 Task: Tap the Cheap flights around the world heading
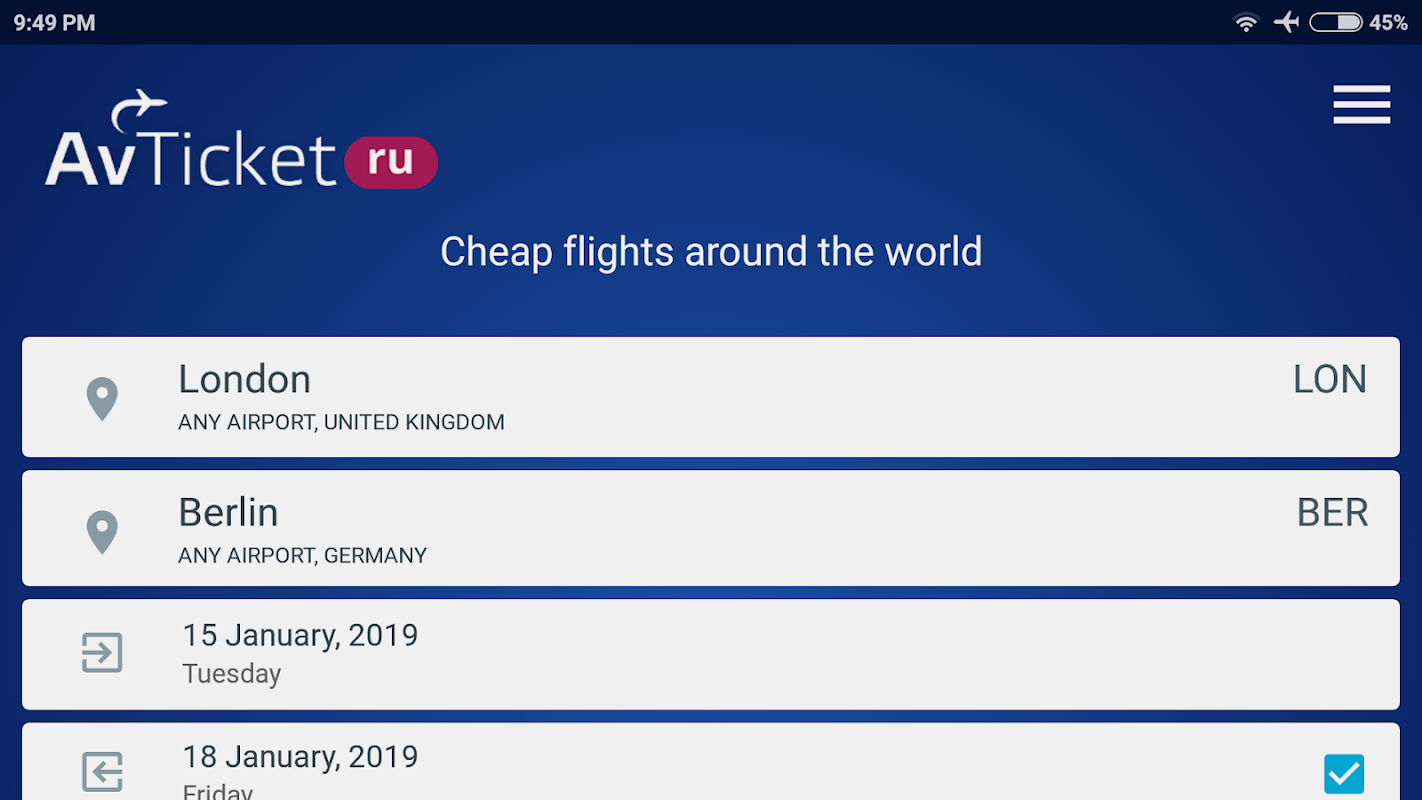pos(711,252)
